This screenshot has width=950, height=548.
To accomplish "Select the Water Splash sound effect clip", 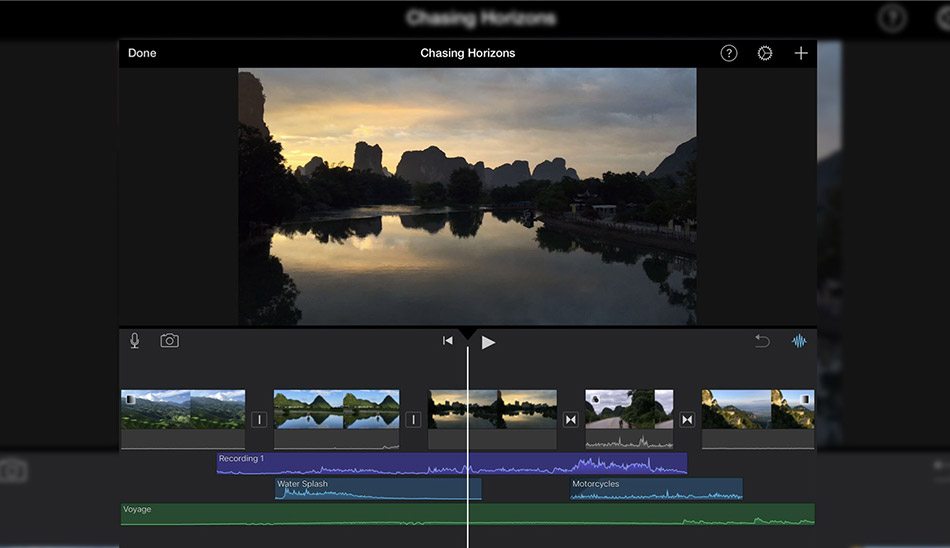I will (x=378, y=489).
